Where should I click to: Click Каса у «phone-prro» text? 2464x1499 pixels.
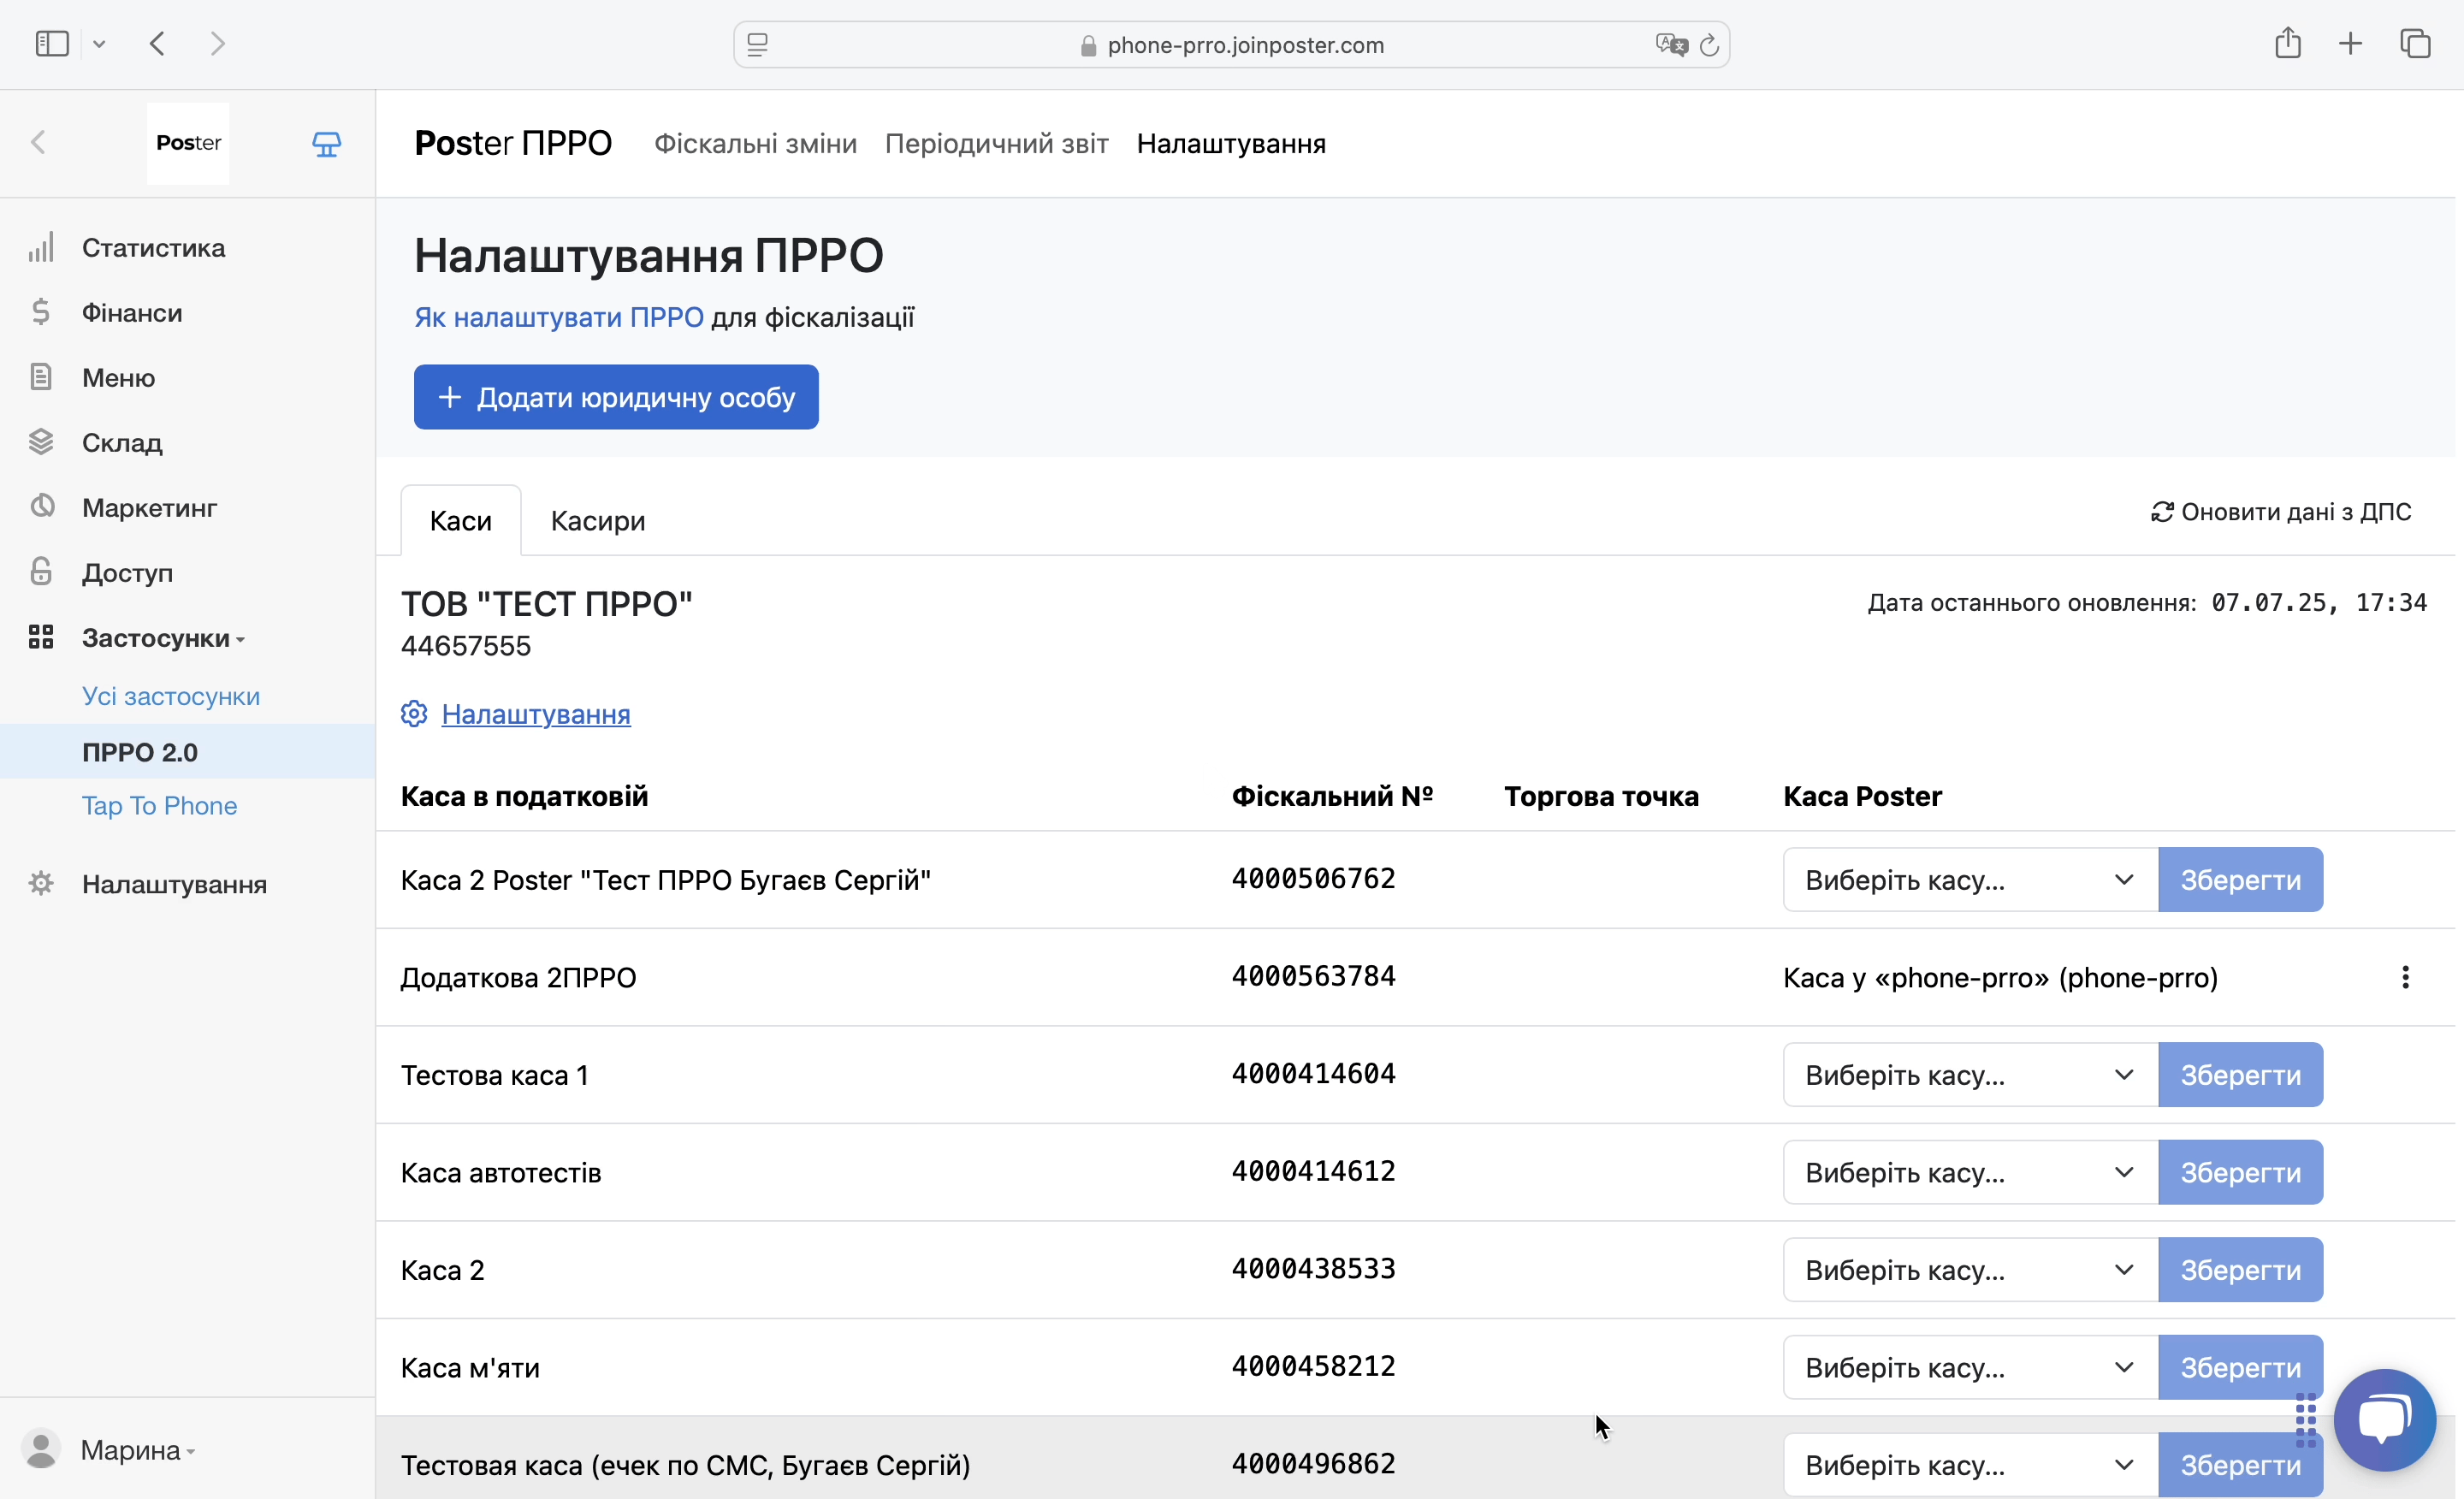pyautogui.click(x=2000, y=977)
